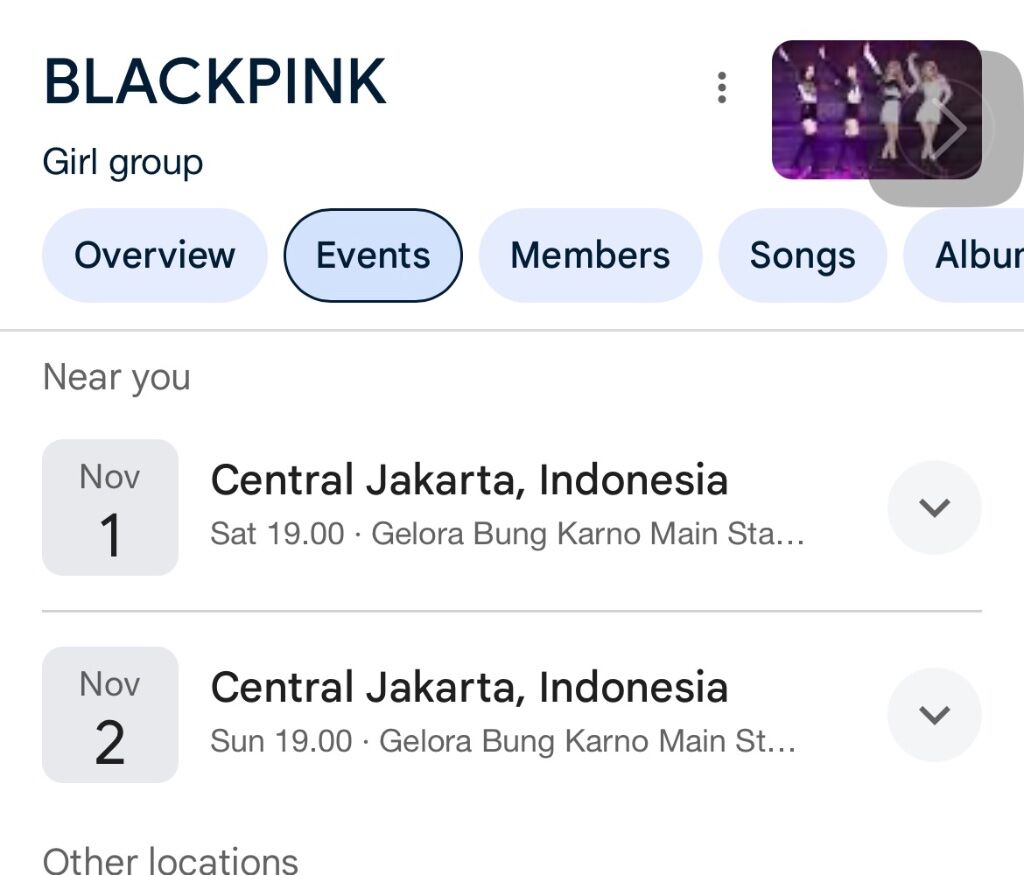Expand the Nov 1 event details chevron

pyautogui.click(x=934, y=507)
